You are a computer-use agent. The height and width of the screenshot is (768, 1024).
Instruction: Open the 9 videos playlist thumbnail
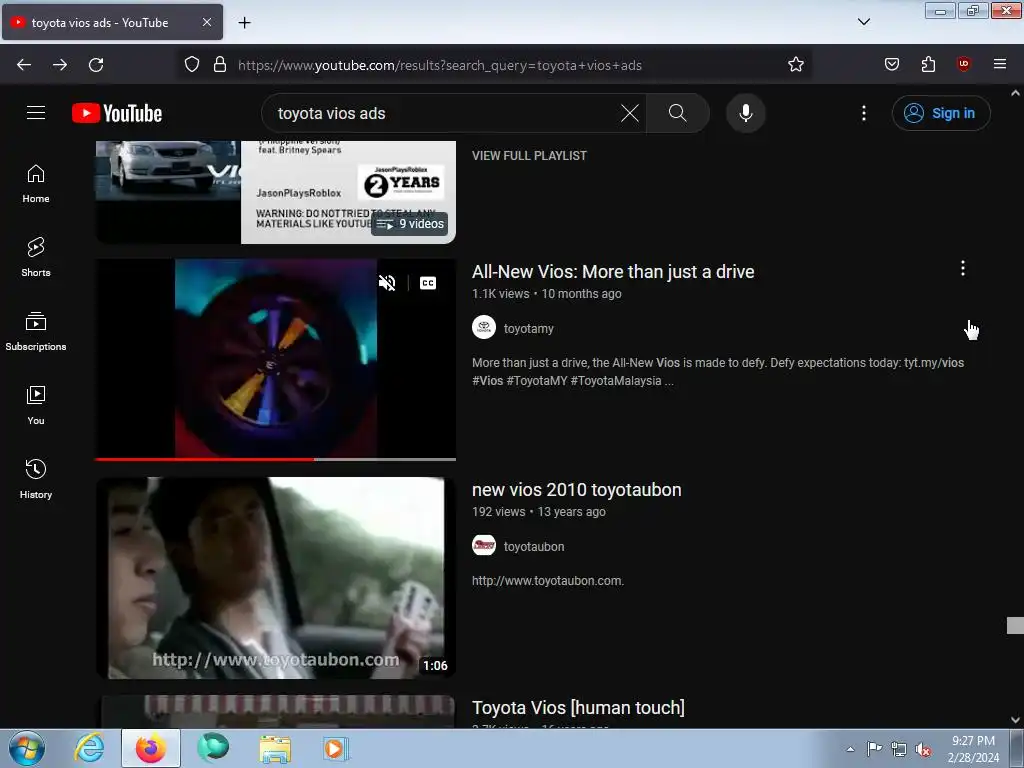(276, 192)
